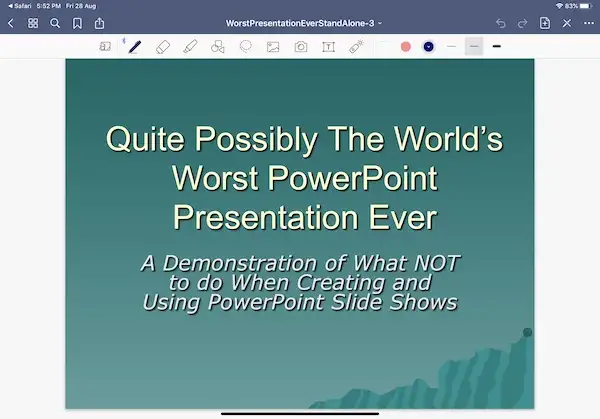
Task: Activate the laser pointer tool
Action: coord(355,46)
